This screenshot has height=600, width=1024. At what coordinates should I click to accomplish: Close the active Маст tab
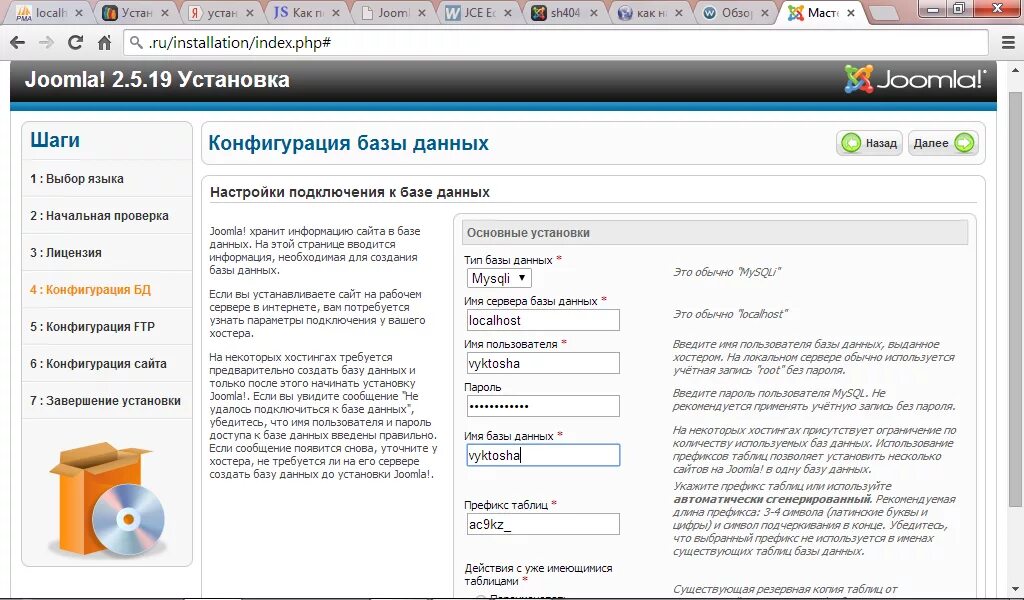[x=851, y=13]
